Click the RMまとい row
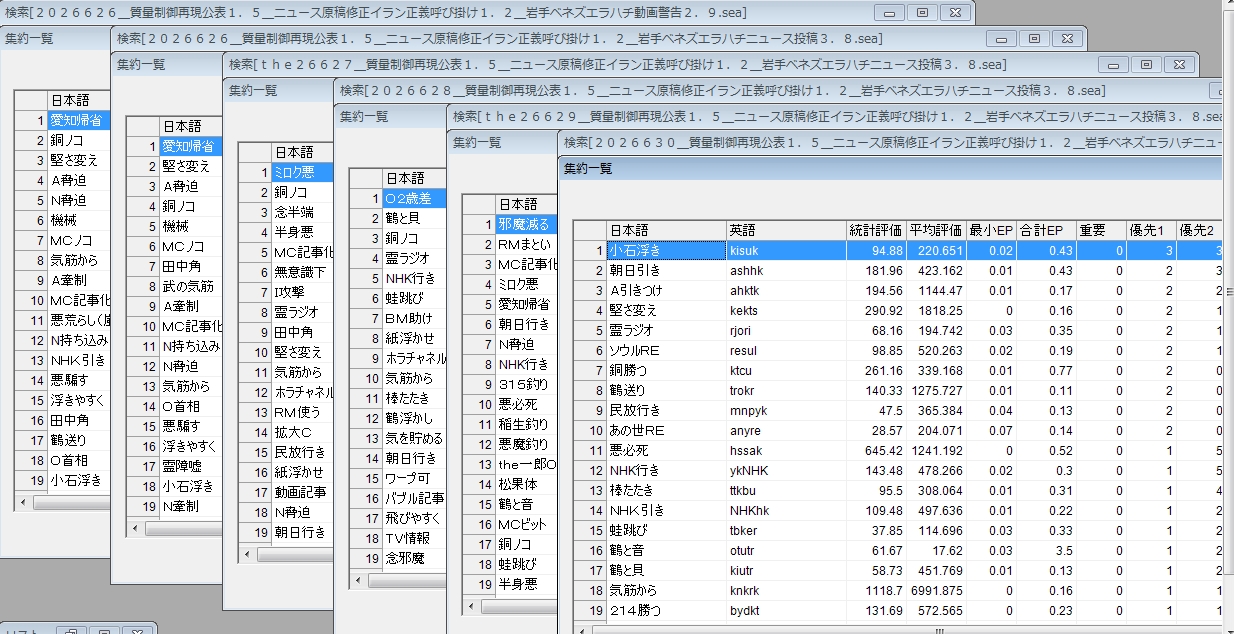 (x=526, y=244)
